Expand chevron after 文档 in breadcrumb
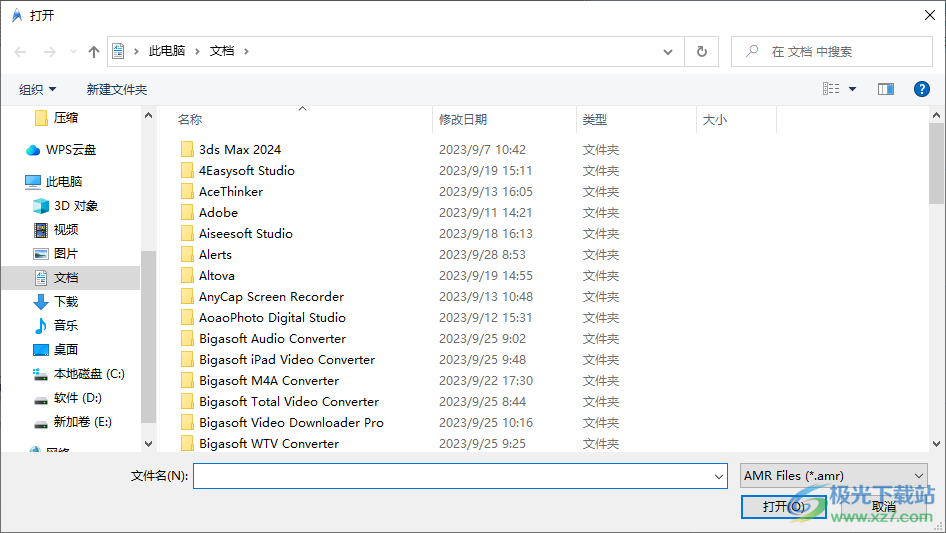This screenshot has height=533, width=946. [246, 51]
